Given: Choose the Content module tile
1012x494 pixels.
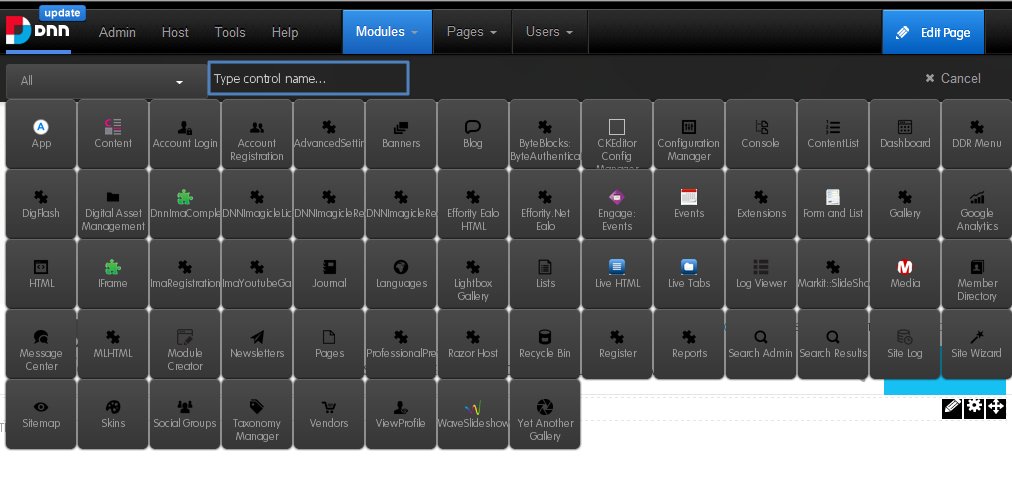Looking at the screenshot, I should pyautogui.click(x=113, y=134).
